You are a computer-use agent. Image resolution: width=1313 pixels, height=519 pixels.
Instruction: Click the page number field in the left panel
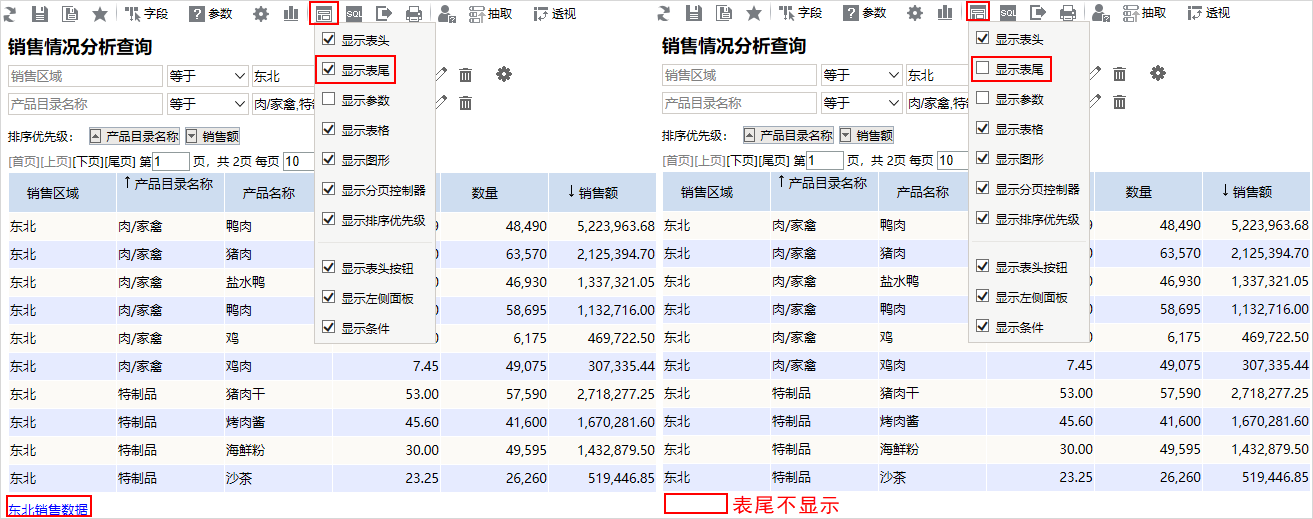(170, 161)
